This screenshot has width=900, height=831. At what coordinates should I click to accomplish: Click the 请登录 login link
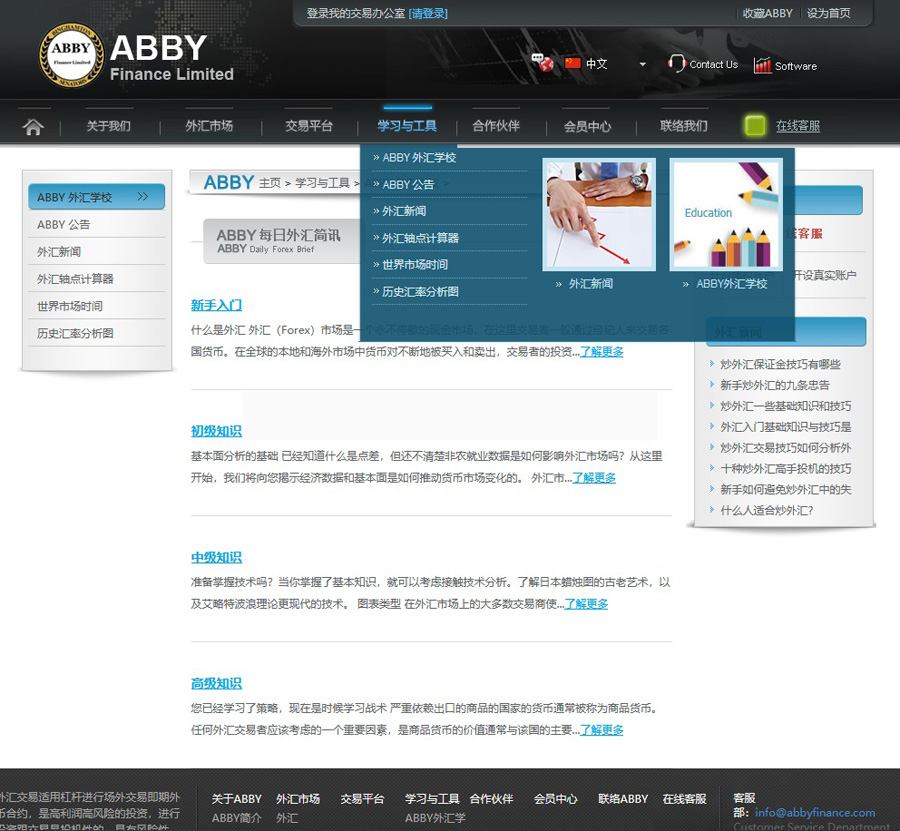pos(428,14)
